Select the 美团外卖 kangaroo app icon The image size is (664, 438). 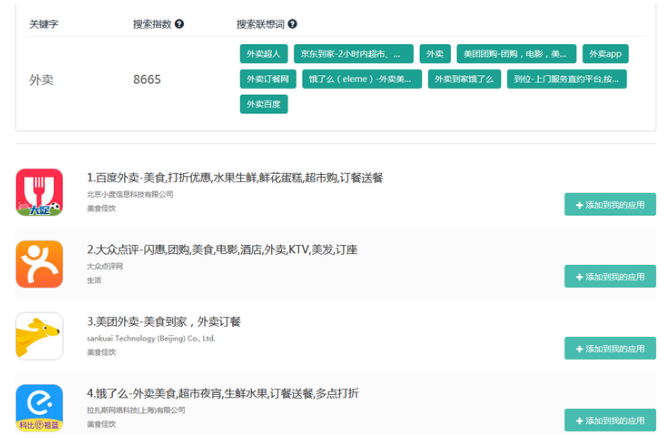pos(39,336)
